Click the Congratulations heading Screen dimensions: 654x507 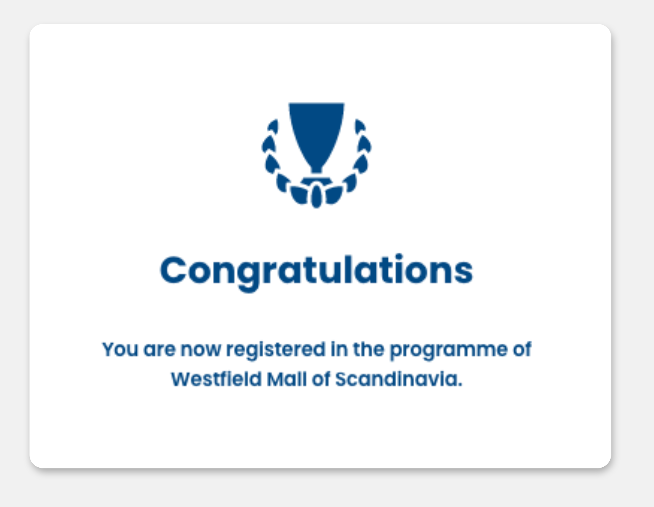tap(316, 270)
